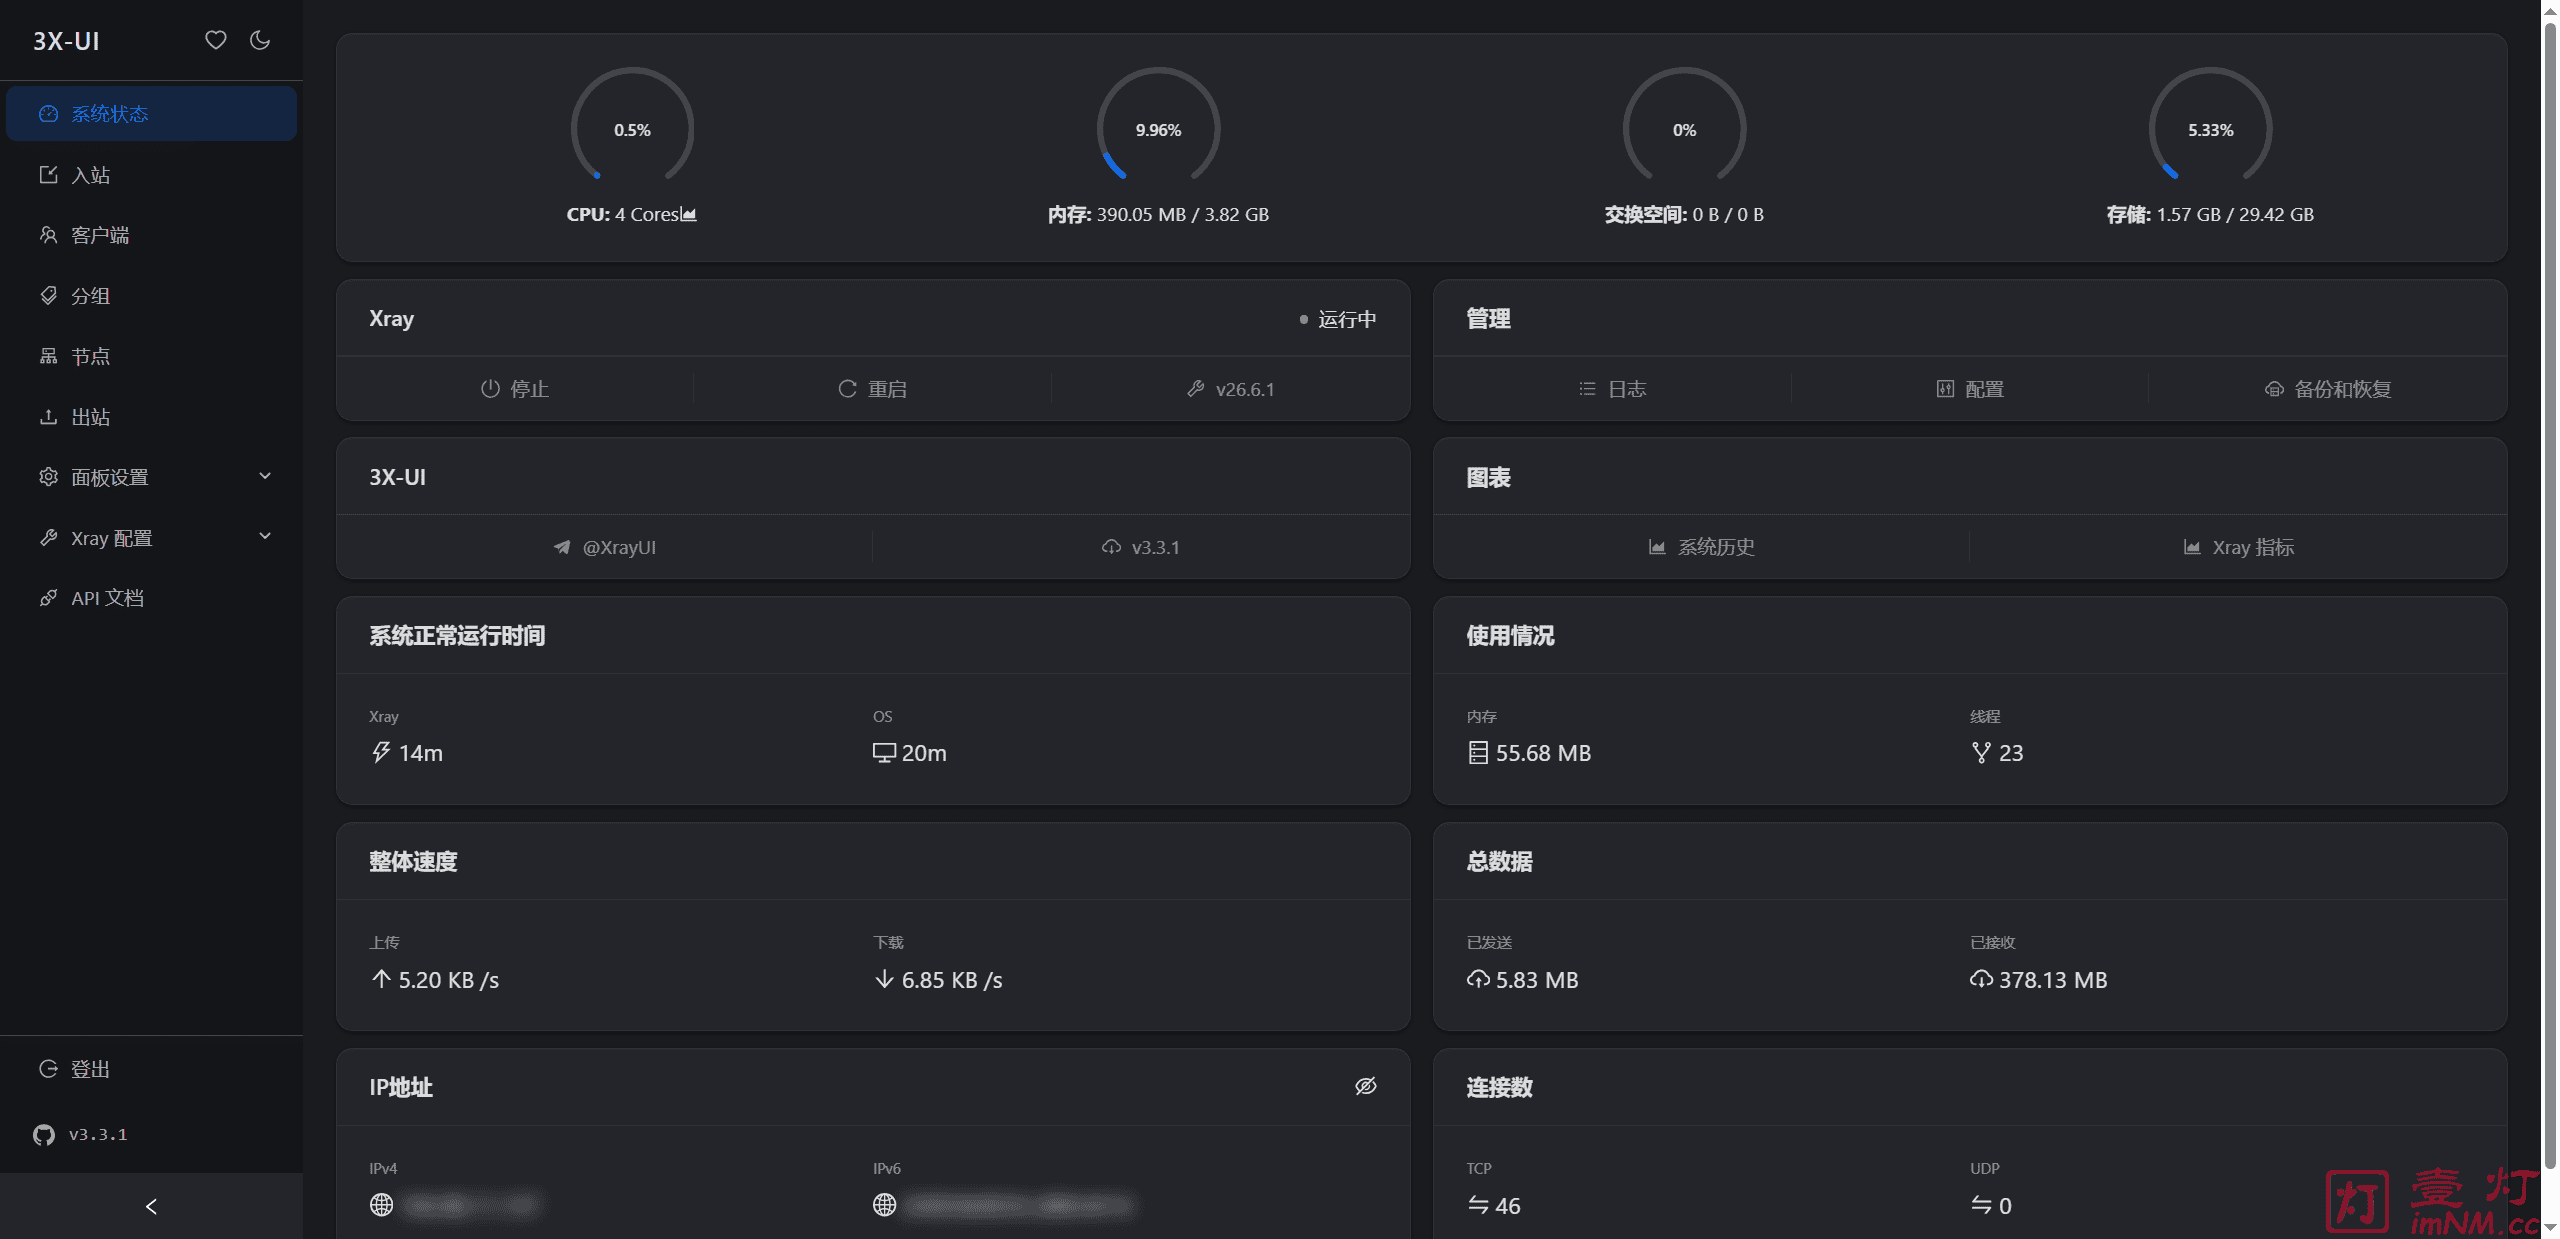The width and height of the screenshot is (2560, 1239).
Task: Click the OS uptime monitor icon
Action: 884,752
